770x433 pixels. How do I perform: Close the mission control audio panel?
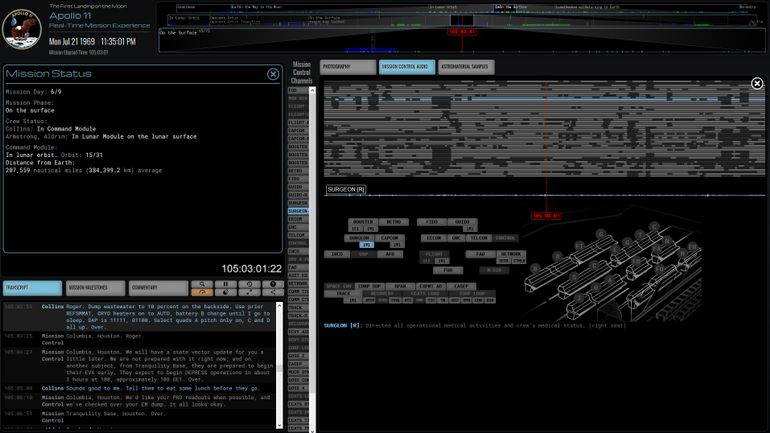tap(757, 84)
